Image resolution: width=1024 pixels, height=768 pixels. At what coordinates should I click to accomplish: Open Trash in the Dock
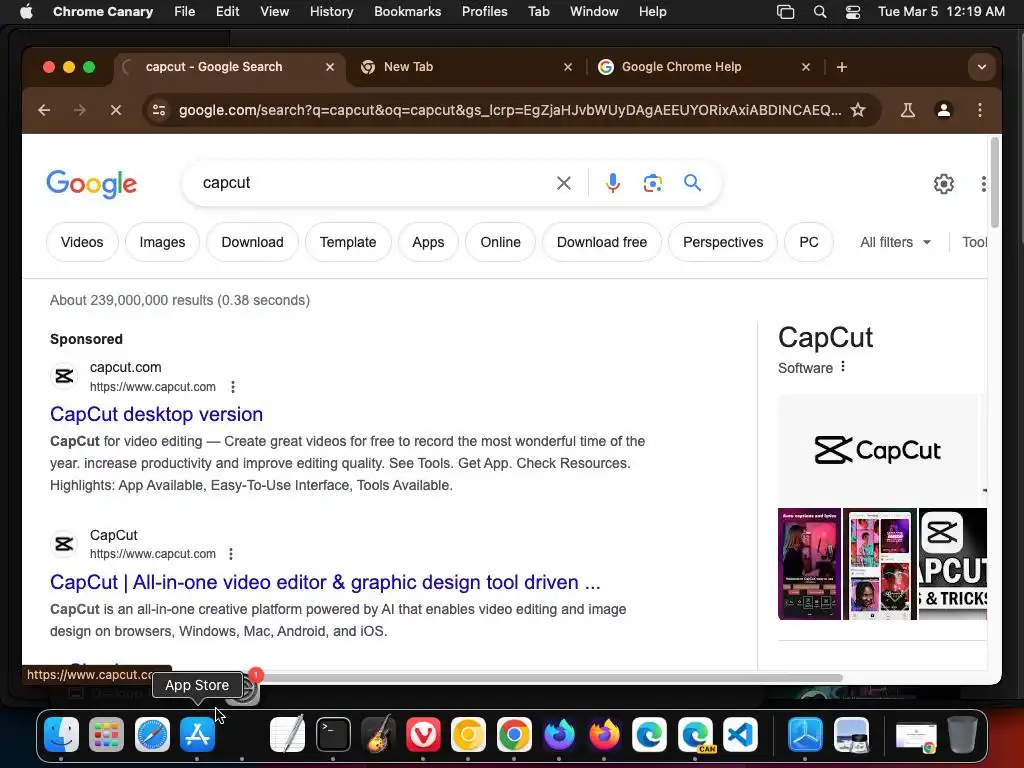point(962,734)
